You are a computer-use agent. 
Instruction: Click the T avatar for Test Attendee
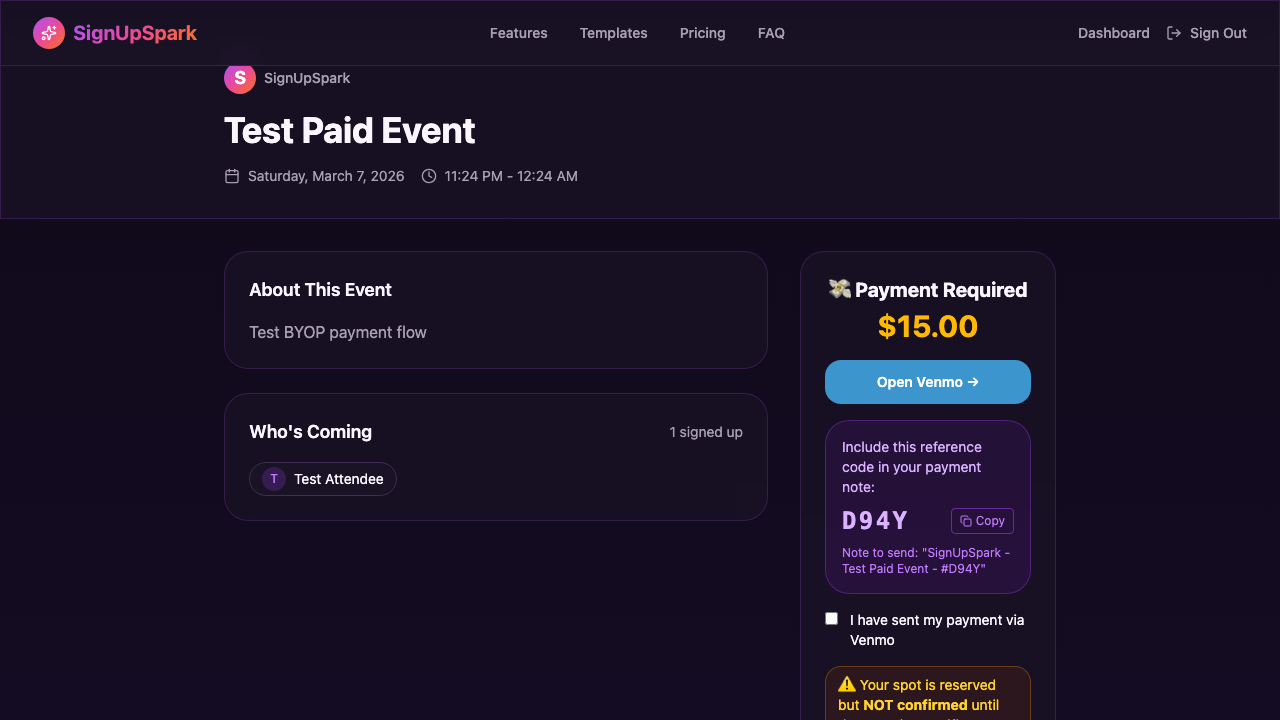[x=273, y=479]
